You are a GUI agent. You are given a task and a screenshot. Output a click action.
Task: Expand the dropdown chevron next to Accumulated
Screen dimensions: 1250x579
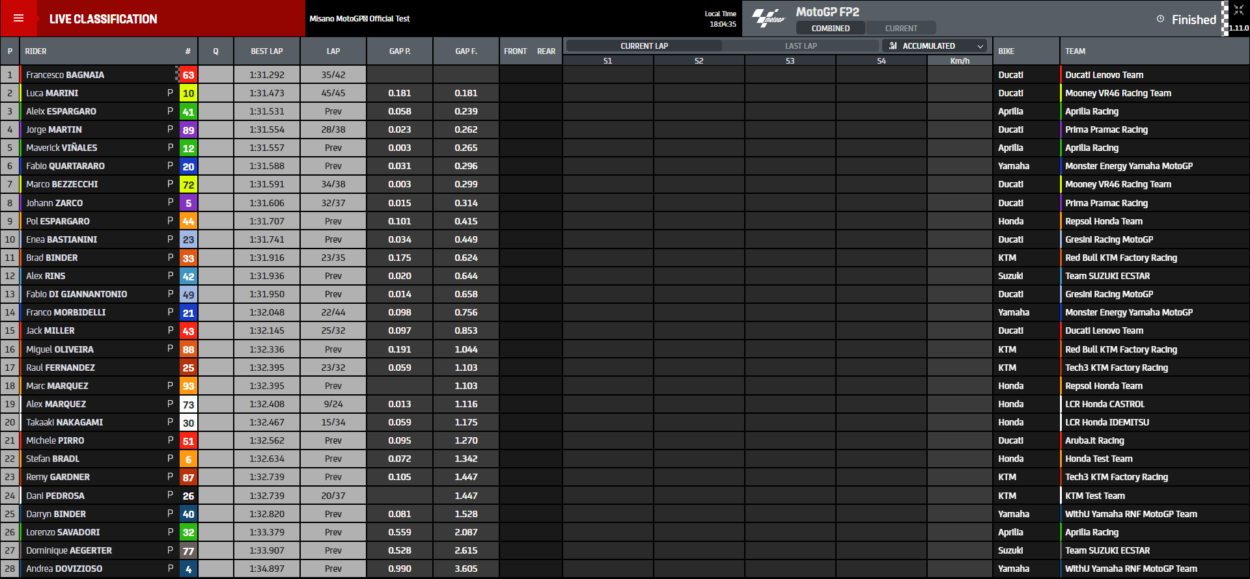tap(979, 46)
